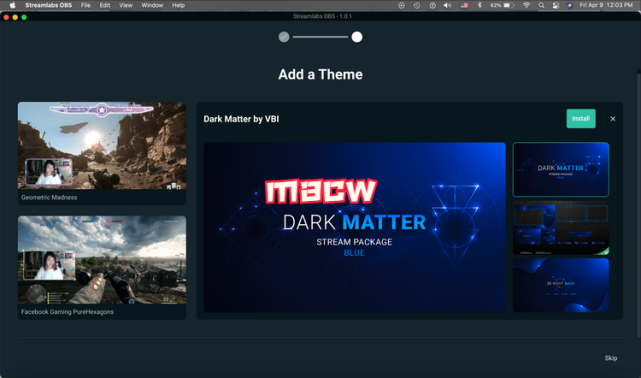
Task: Open the Window menu
Action: coord(152,5)
